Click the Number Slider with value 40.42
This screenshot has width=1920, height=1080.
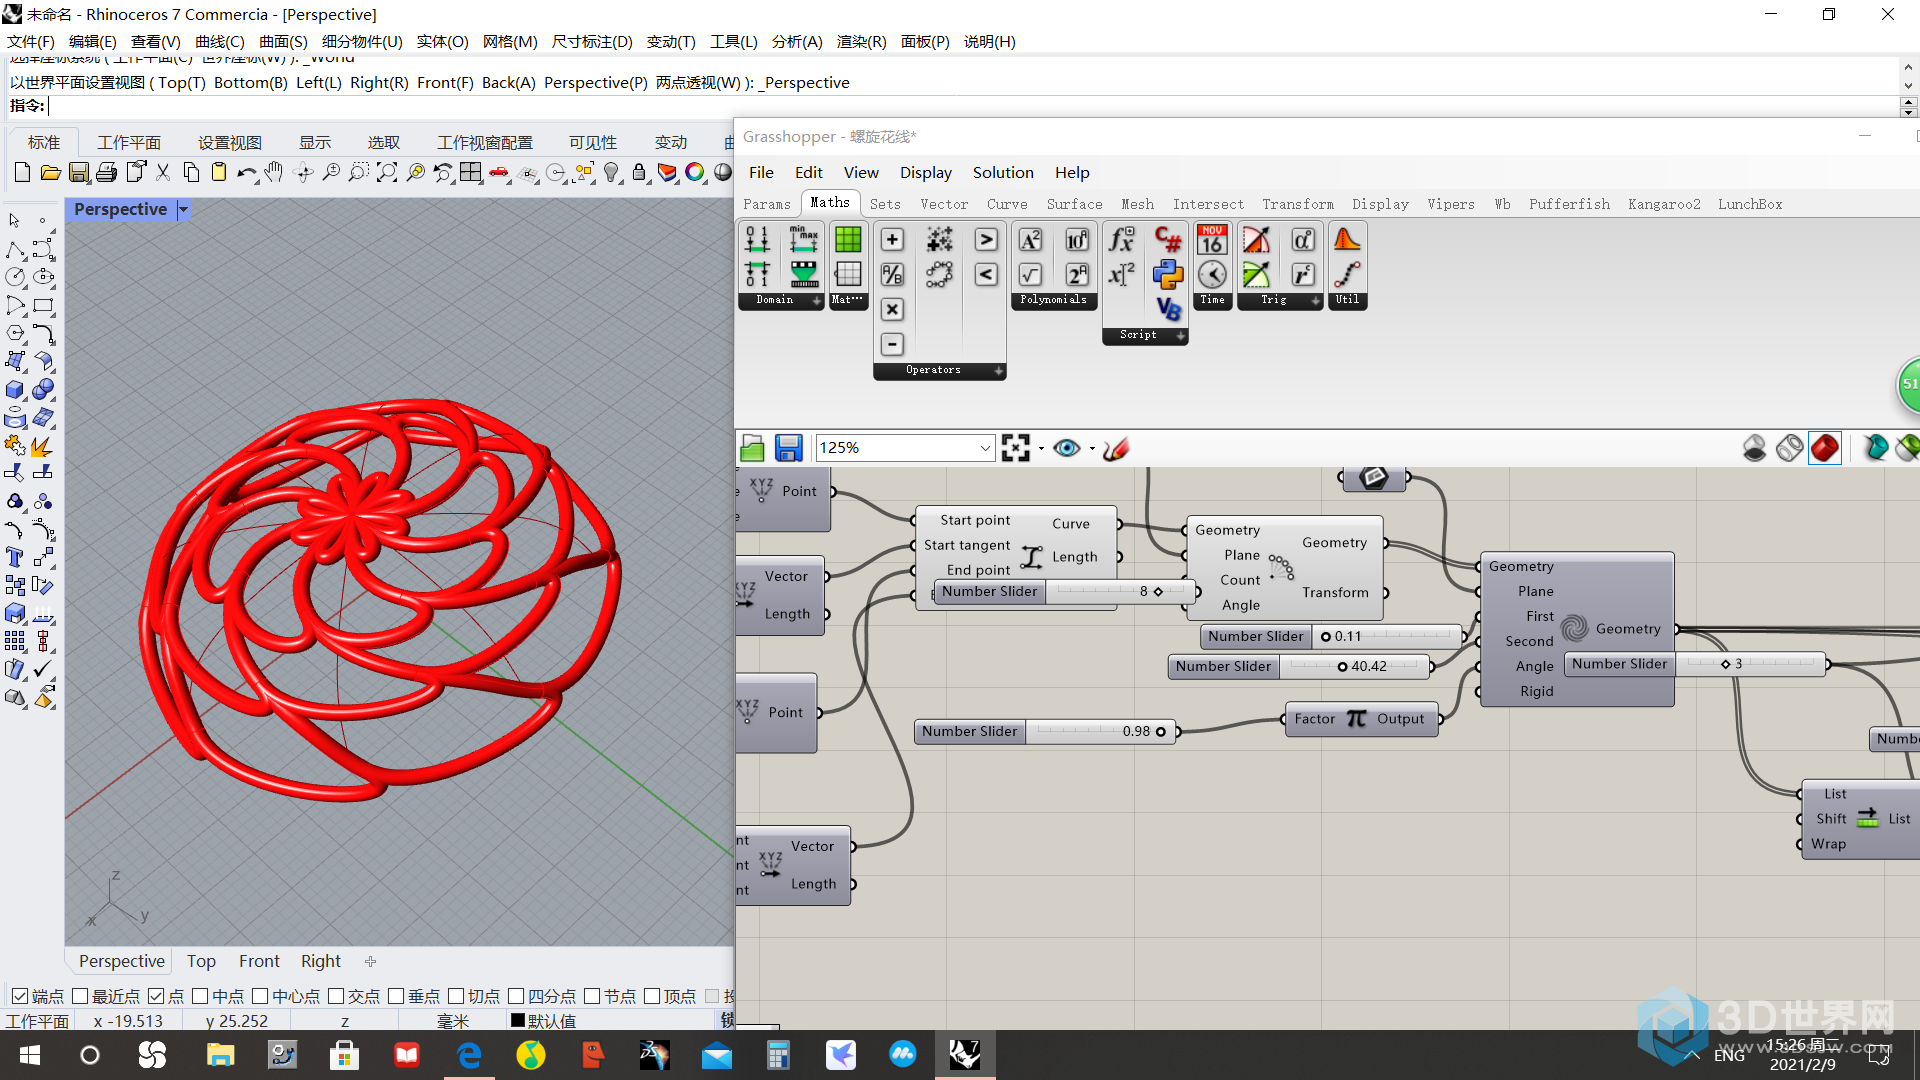click(x=1299, y=667)
